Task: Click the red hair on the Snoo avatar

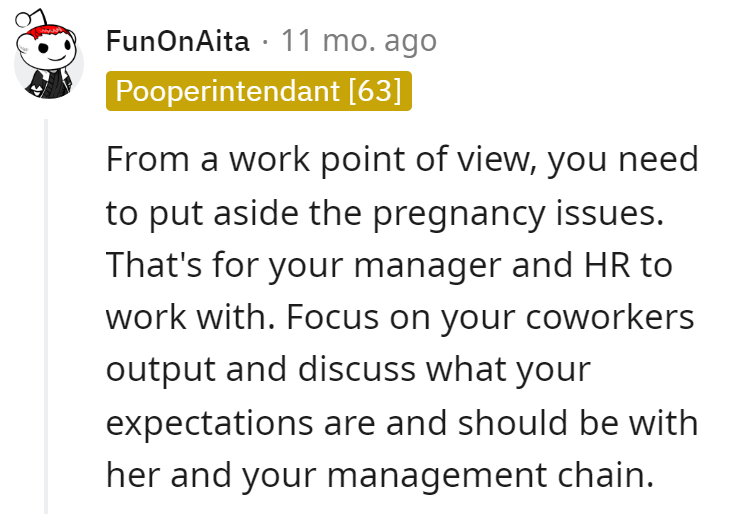Action: (51, 34)
